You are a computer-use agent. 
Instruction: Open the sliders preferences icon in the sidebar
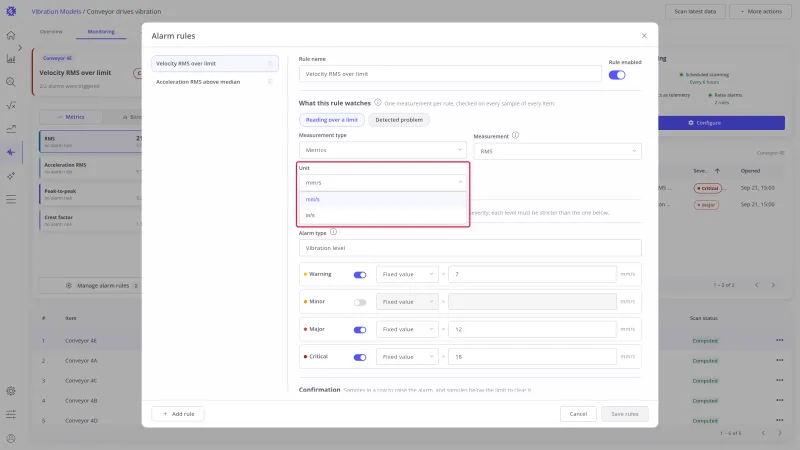pos(11,414)
